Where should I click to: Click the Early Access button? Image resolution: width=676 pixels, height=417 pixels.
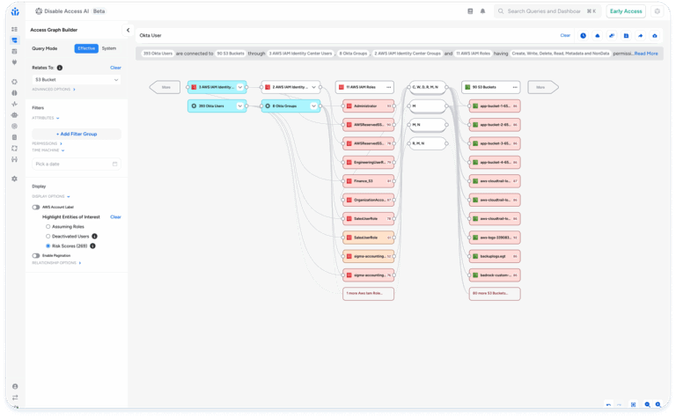tap(626, 11)
